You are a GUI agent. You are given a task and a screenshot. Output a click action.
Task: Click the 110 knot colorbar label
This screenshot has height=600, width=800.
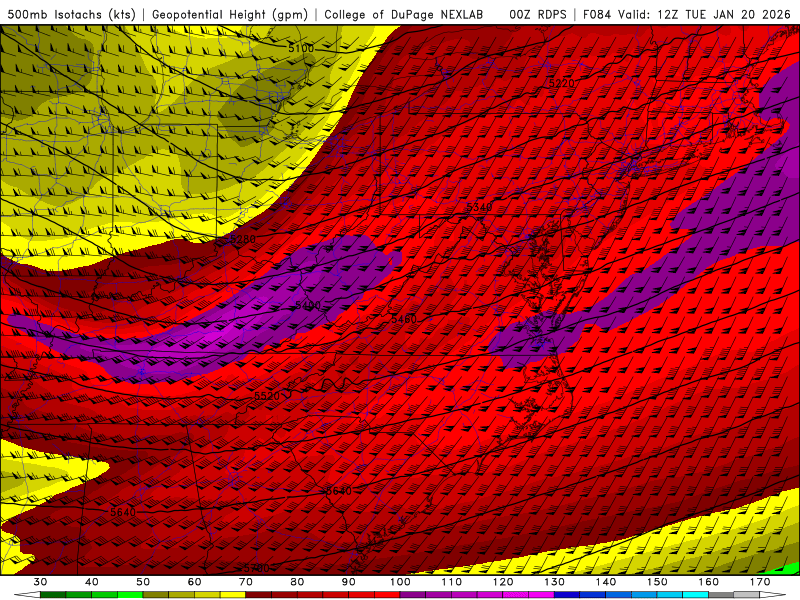[452, 582]
